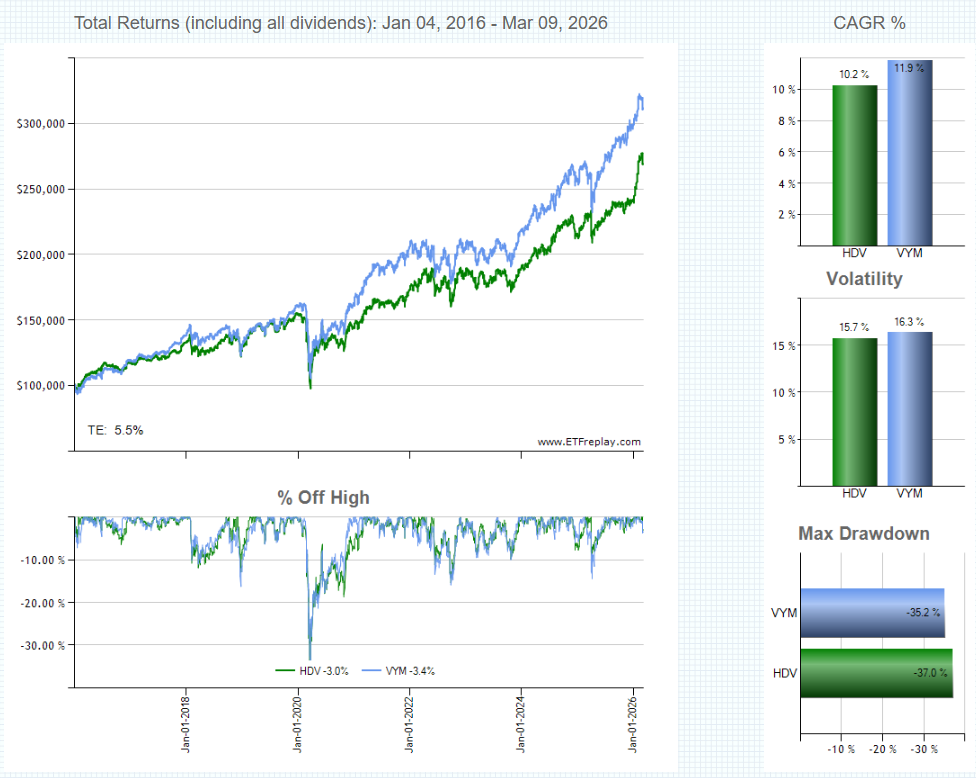976x778 pixels.
Task: Click the Jan-01-2024 date axis label
Action: [522, 724]
